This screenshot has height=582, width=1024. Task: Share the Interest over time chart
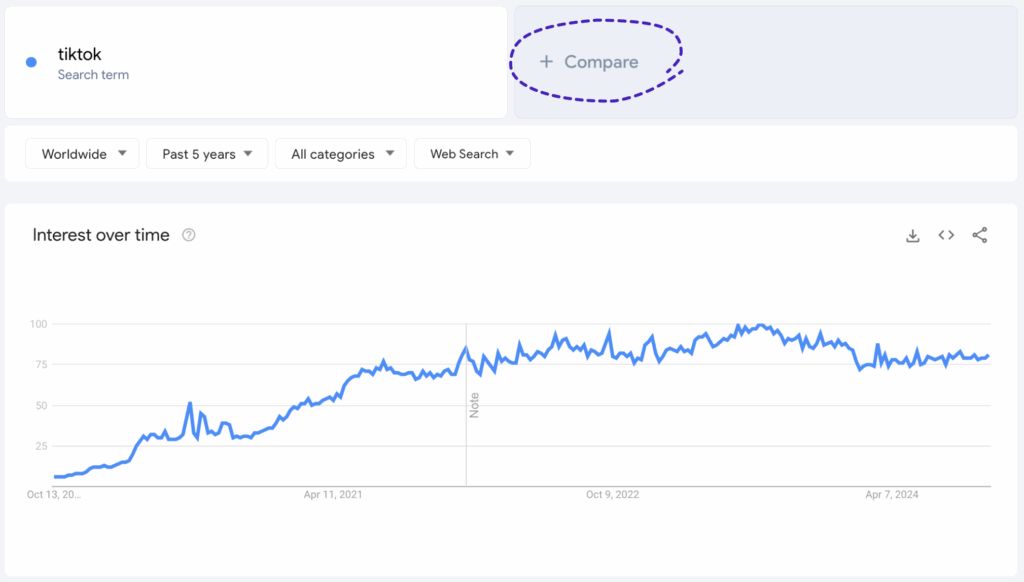coord(980,235)
